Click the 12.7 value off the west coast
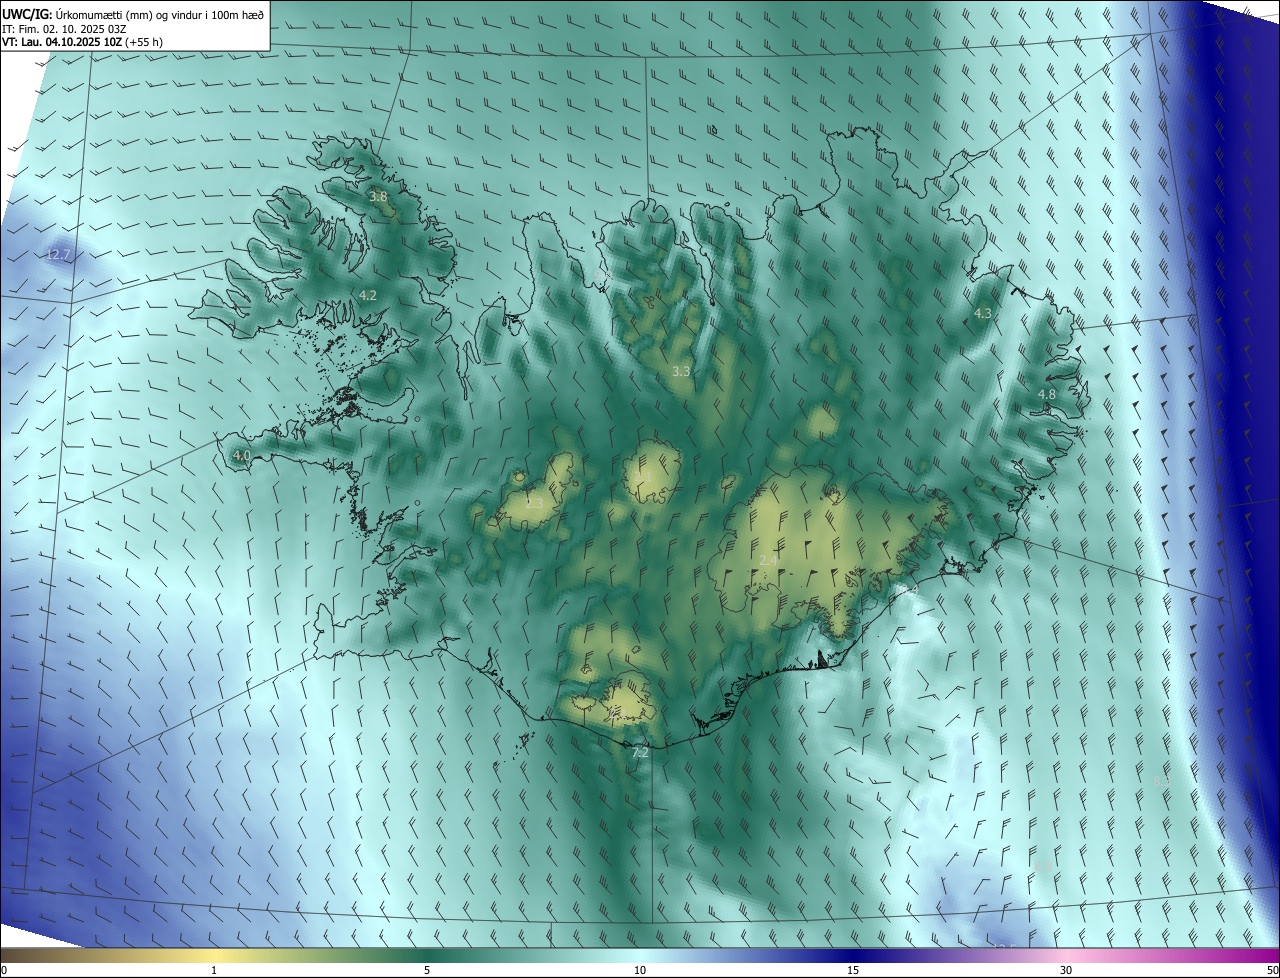Image resolution: width=1280 pixels, height=978 pixels. coord(59,255)
